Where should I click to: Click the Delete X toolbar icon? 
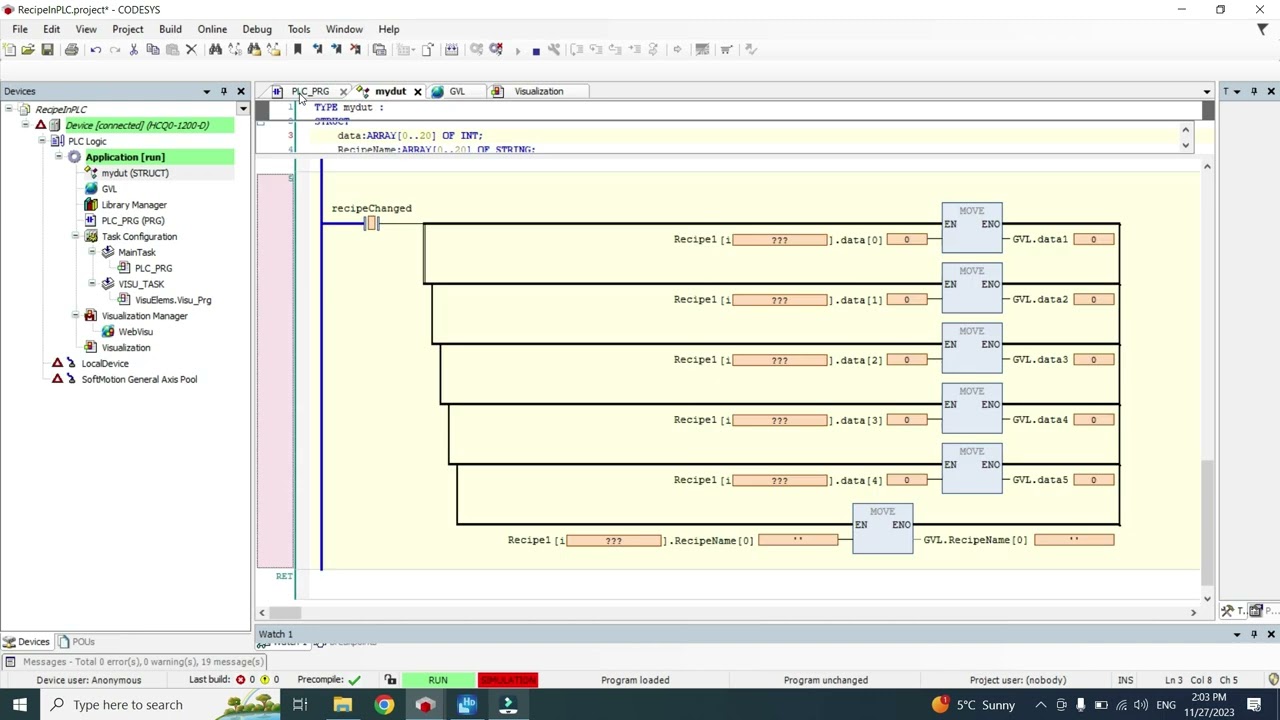pyautogui.click(x=191, y=49)
